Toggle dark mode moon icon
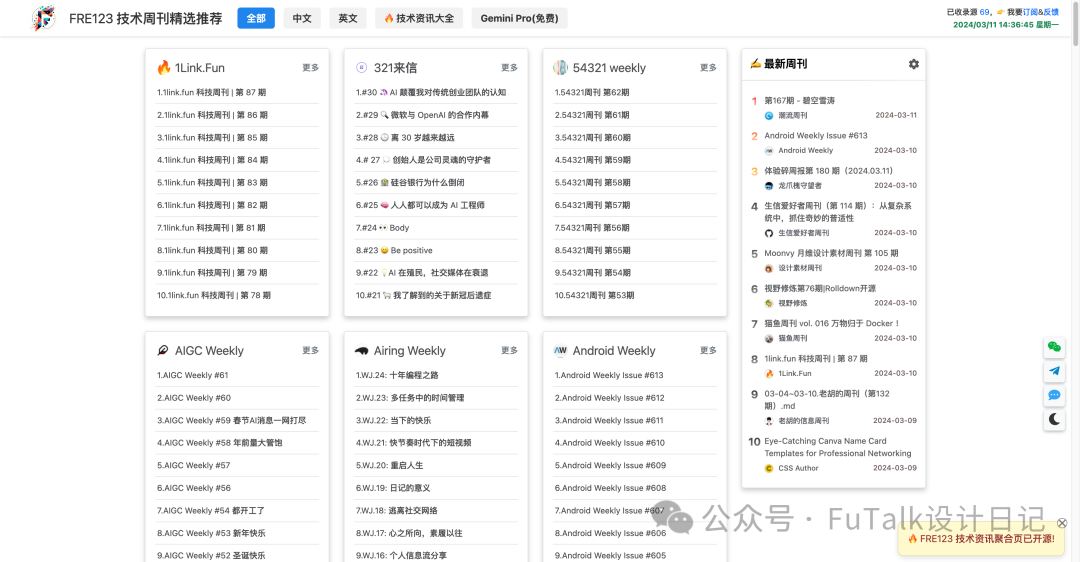The height and width of the screenshot is (562, 1080). tap(1054, 419)
